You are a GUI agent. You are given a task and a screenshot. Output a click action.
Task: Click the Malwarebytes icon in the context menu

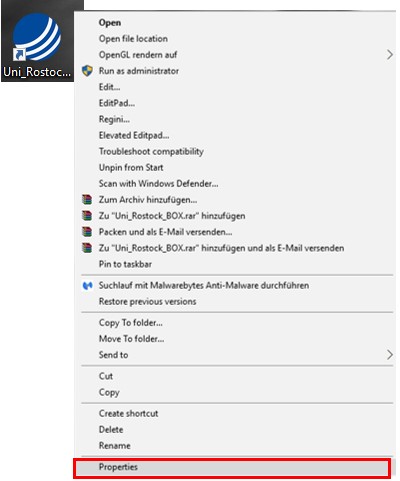tap(87, 285)
